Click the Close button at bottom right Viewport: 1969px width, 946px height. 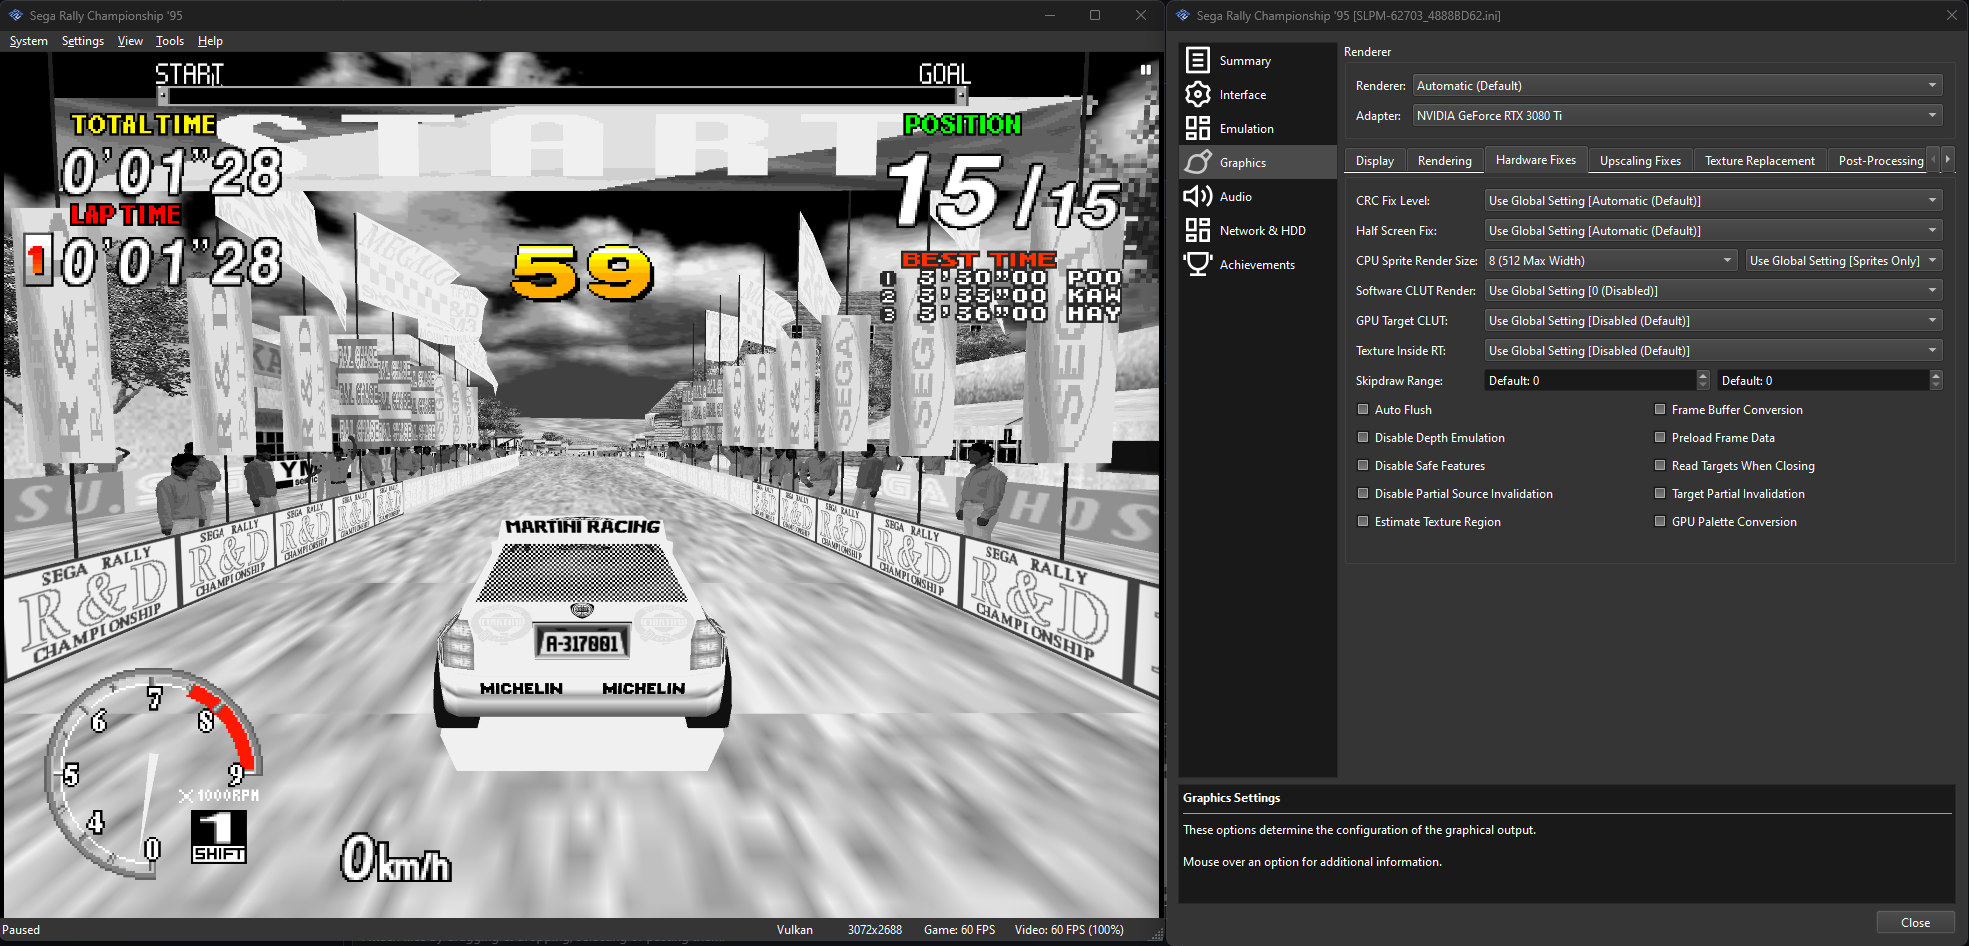coord(1915,922)
